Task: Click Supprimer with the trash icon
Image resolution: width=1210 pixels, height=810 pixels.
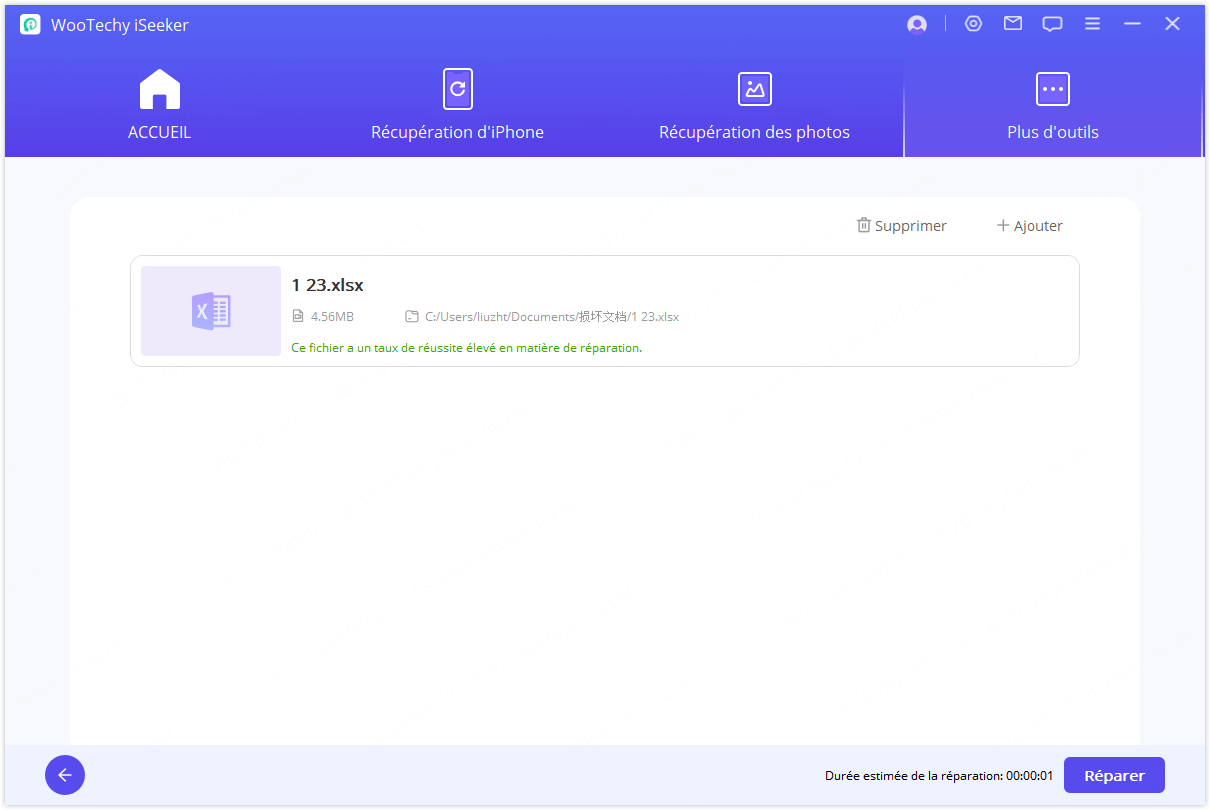Action: 901,226
